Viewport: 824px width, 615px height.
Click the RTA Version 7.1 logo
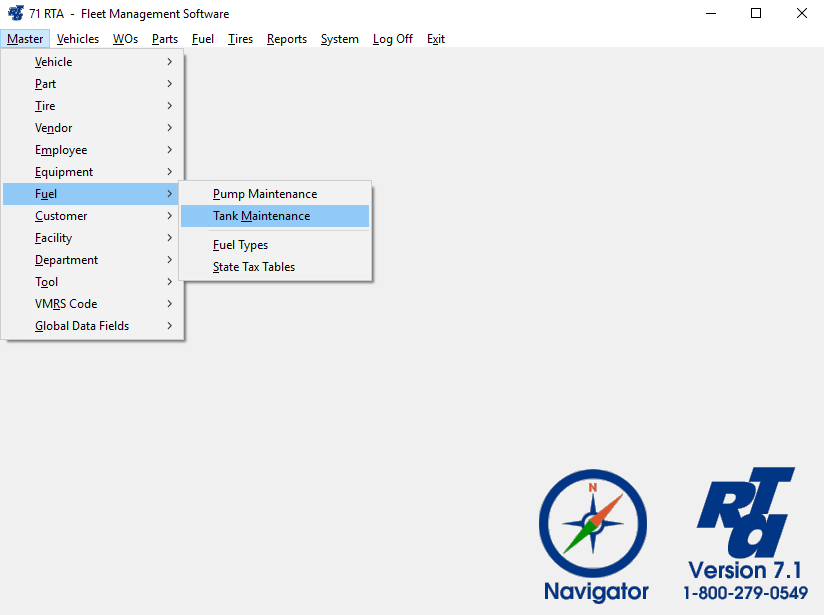point(745,532)
